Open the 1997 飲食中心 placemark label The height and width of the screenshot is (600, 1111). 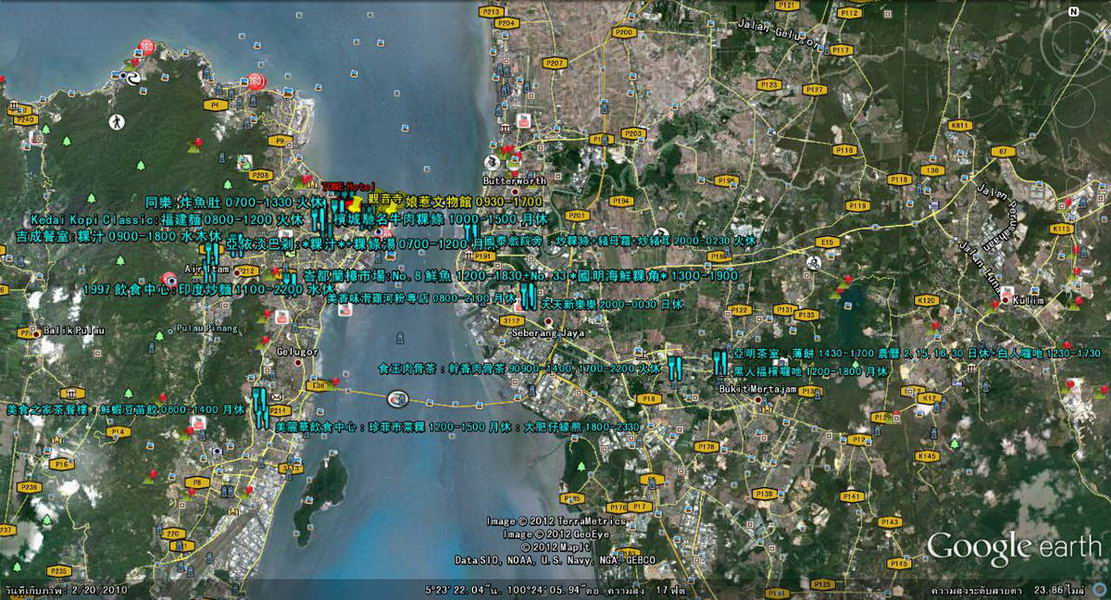pos(208,289)
